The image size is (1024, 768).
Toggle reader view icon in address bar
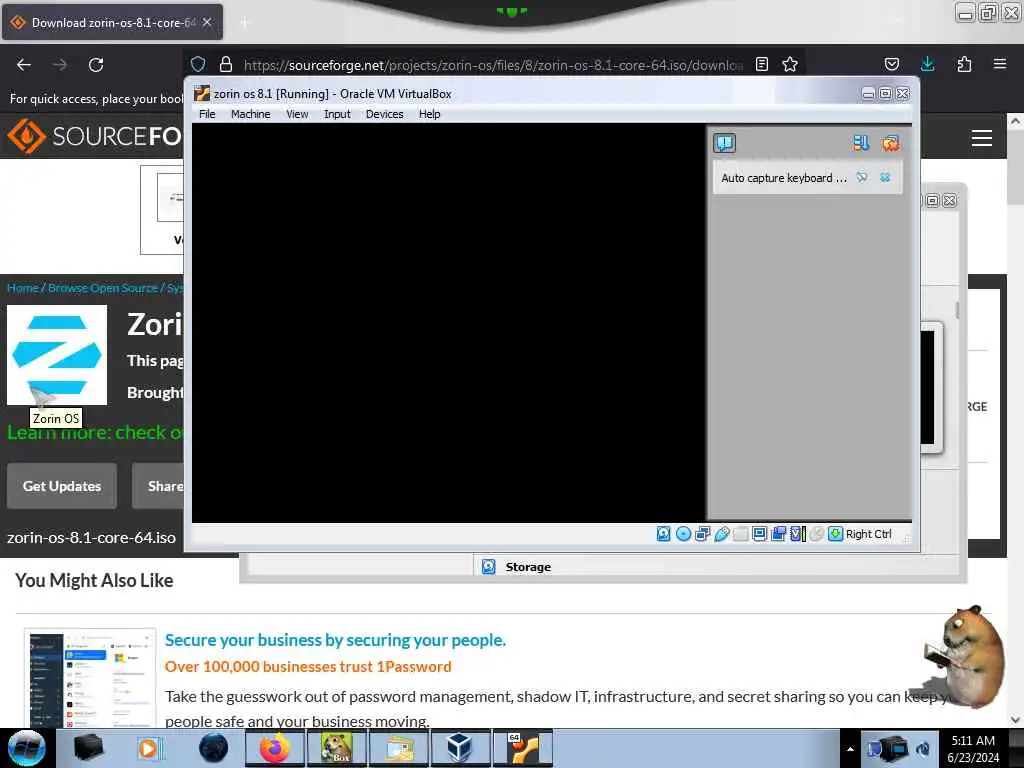(761, 64)
